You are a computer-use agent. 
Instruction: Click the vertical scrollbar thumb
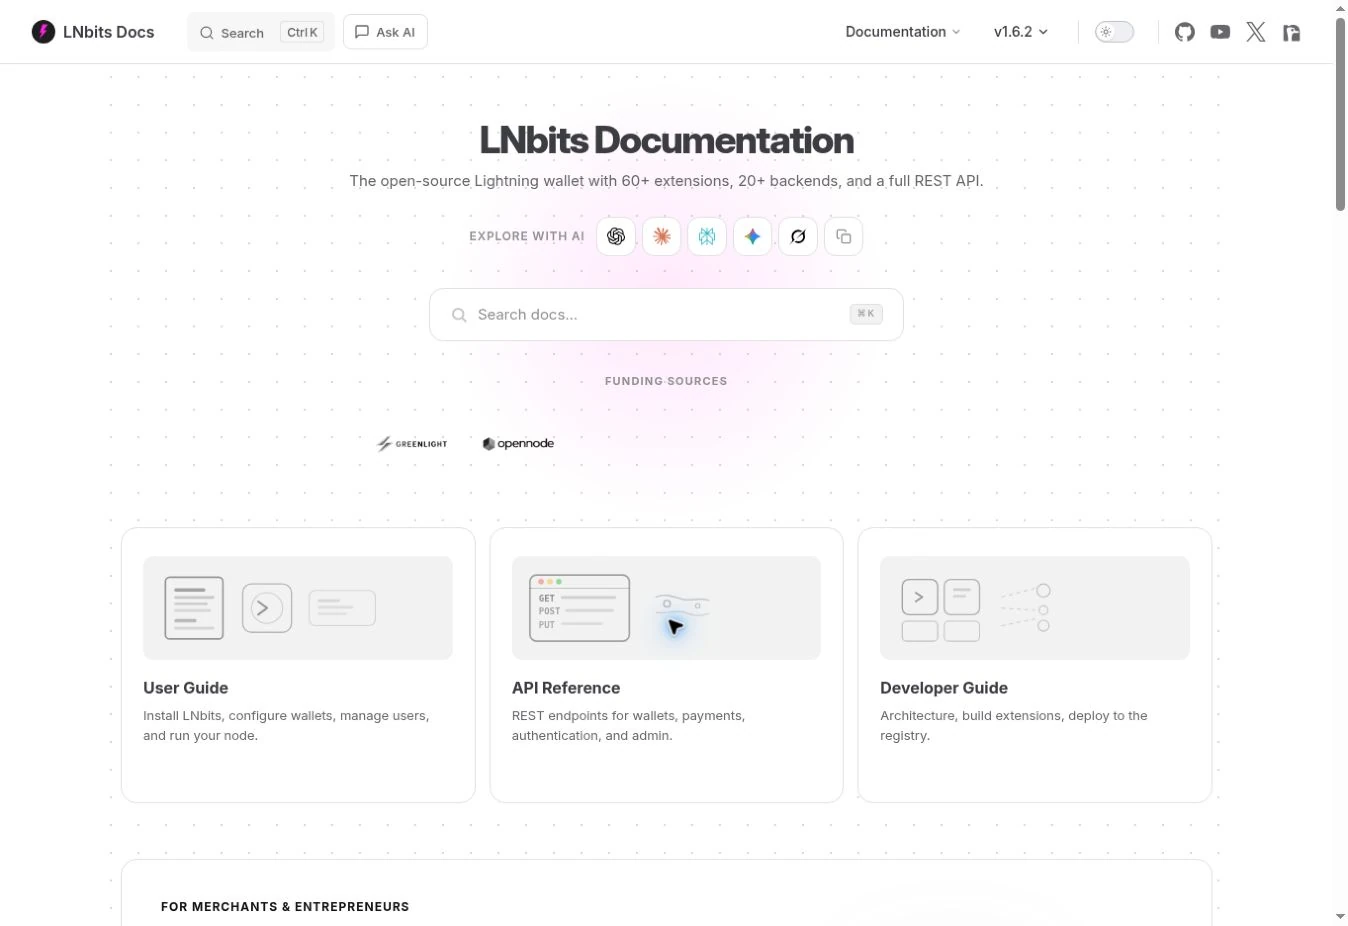tap(1340, 112)
